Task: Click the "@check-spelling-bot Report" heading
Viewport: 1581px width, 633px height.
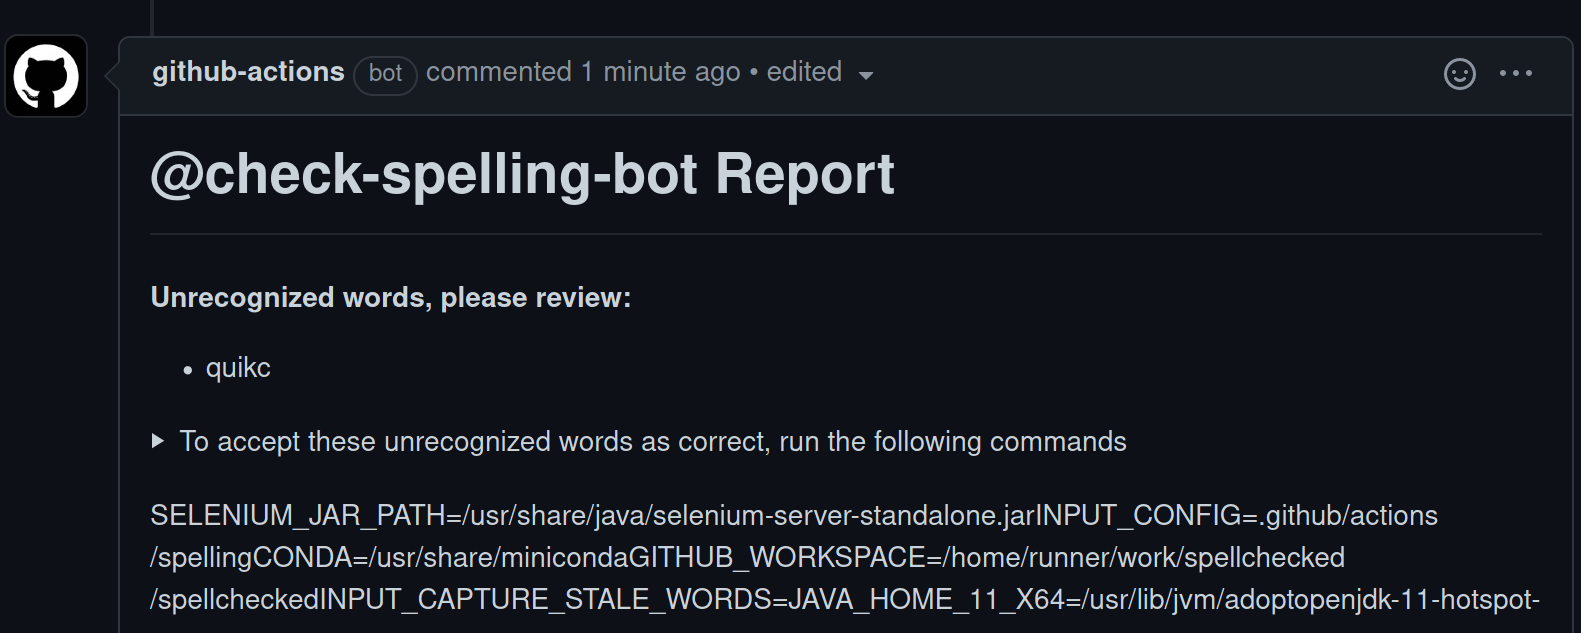Action: pyautogui.click(x=522, y=174)
